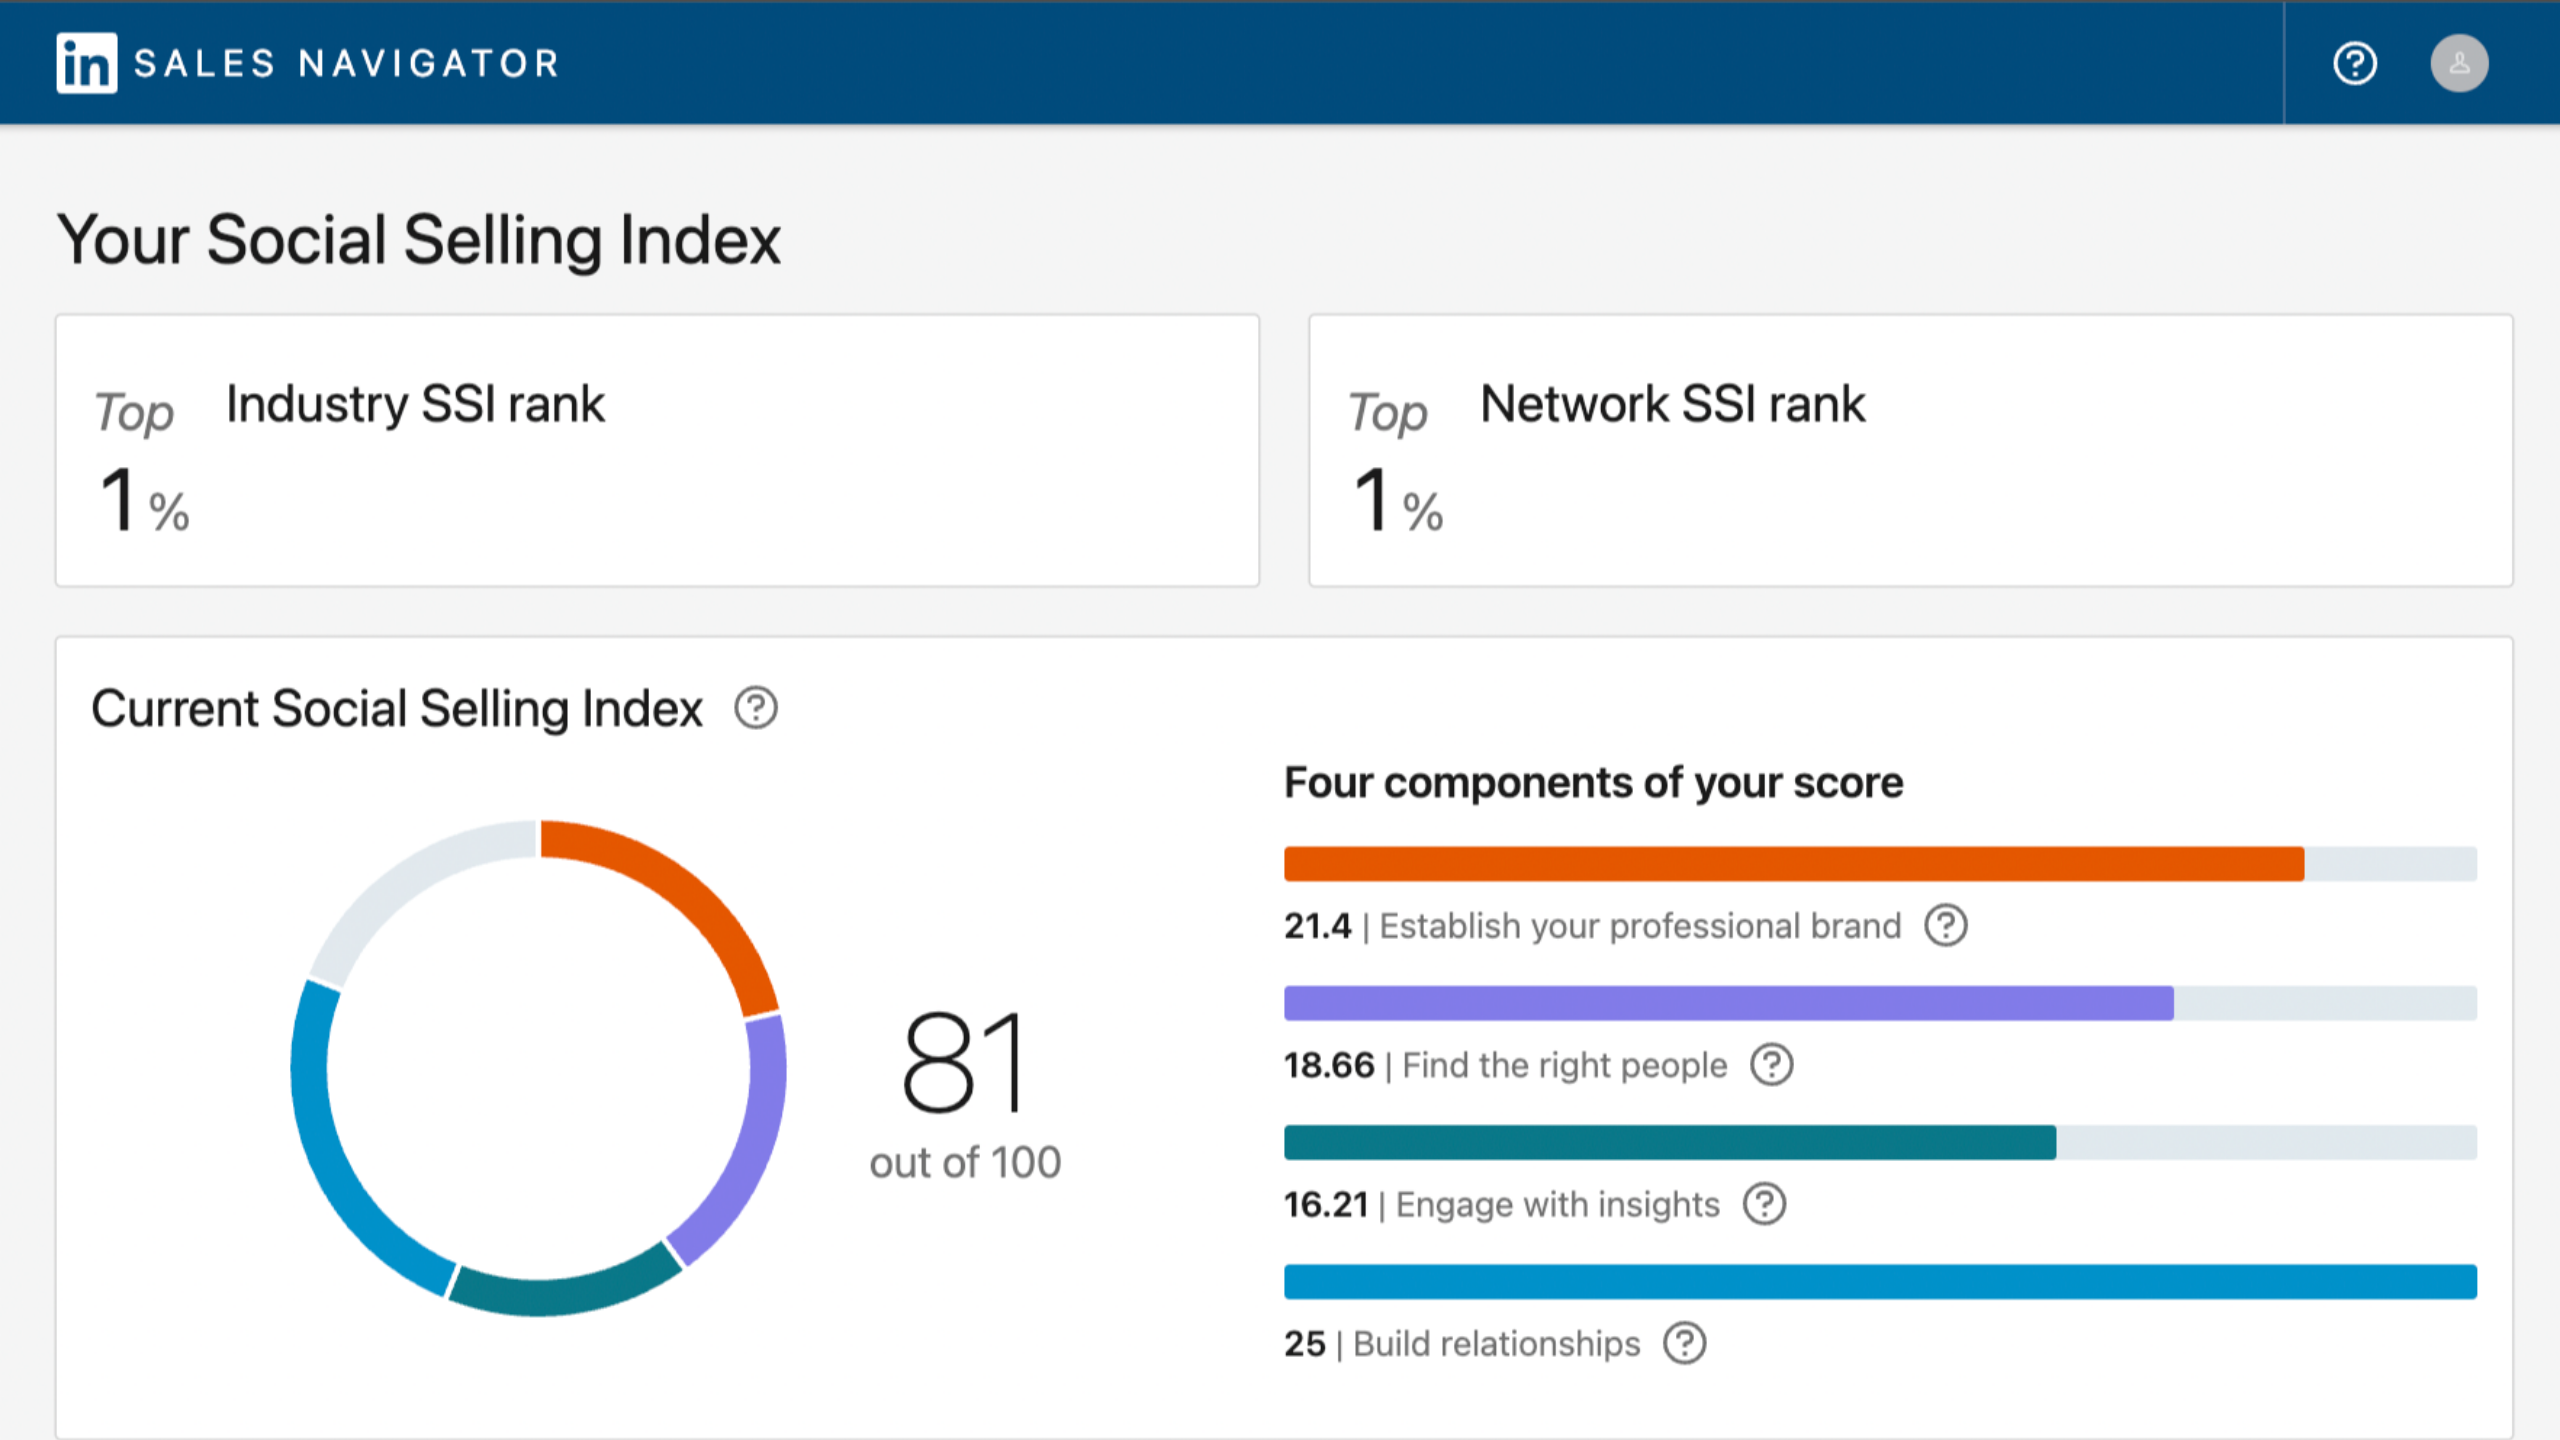The image size is (2560, 1440).
Task: Click the 81 out of 100 score
Action: point(965,1095)
